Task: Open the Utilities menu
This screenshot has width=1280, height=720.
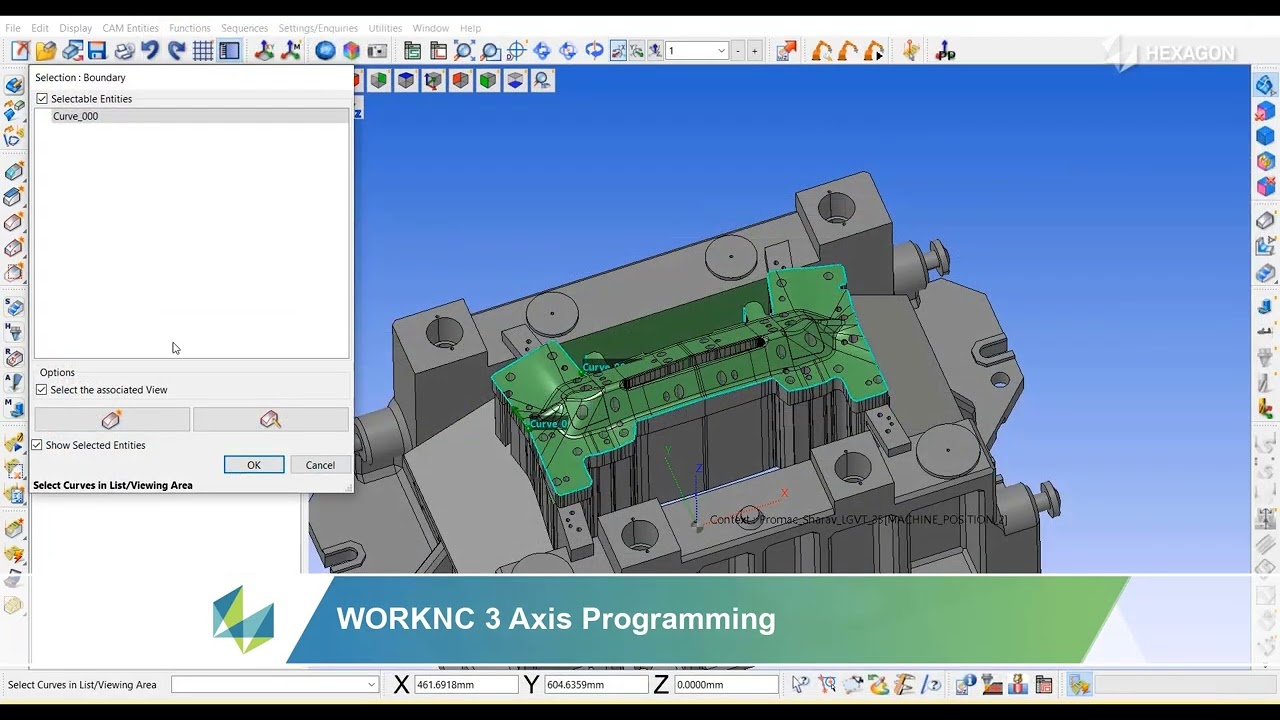Action: (x=385, y=28)
